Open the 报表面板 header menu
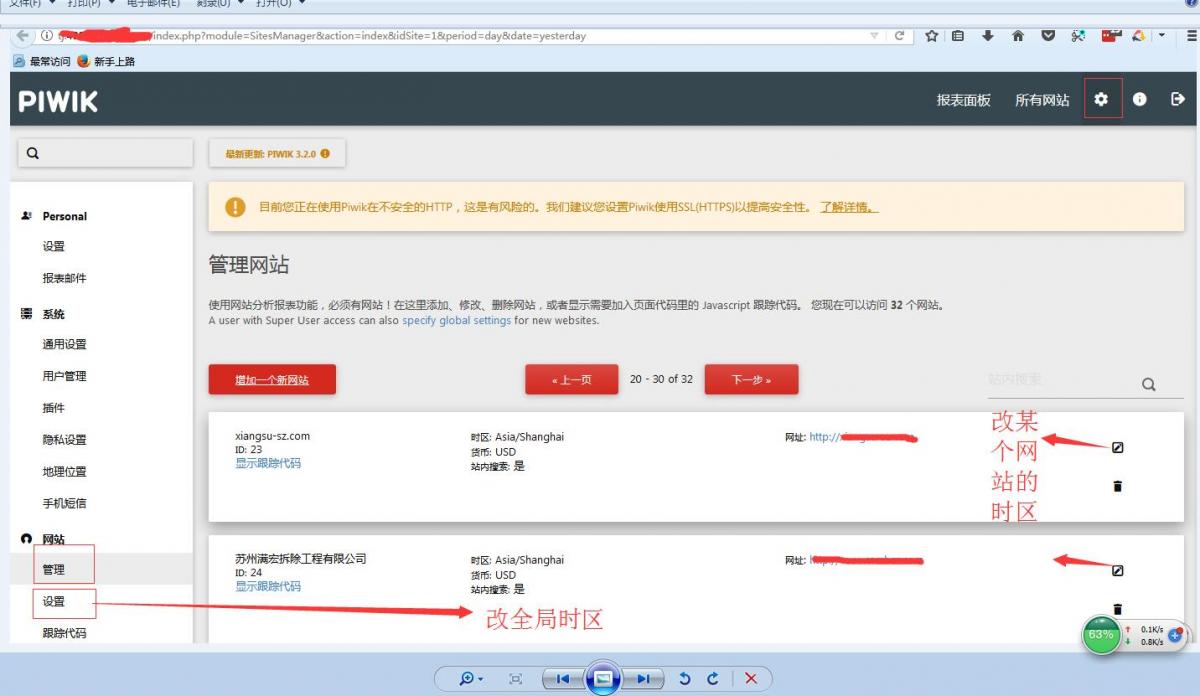The image size is (1200, 696). pos(963,100)
